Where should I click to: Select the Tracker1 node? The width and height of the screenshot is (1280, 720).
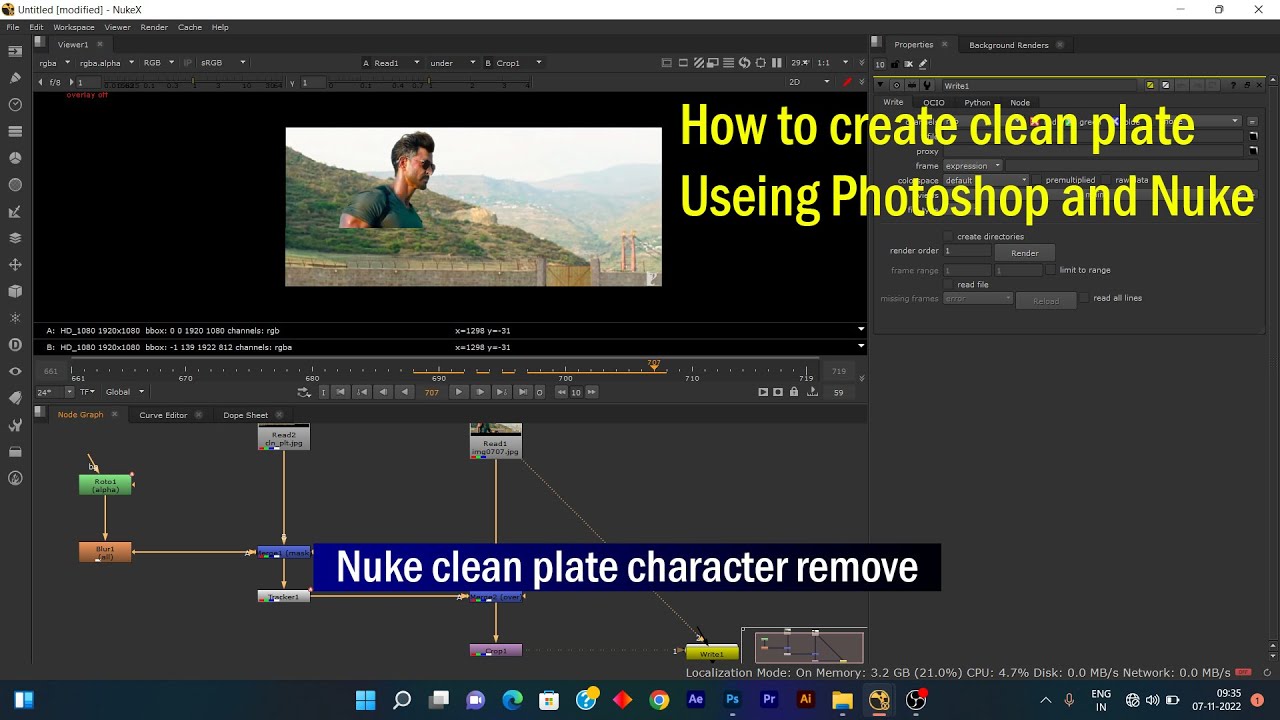(x=284, y=597)
